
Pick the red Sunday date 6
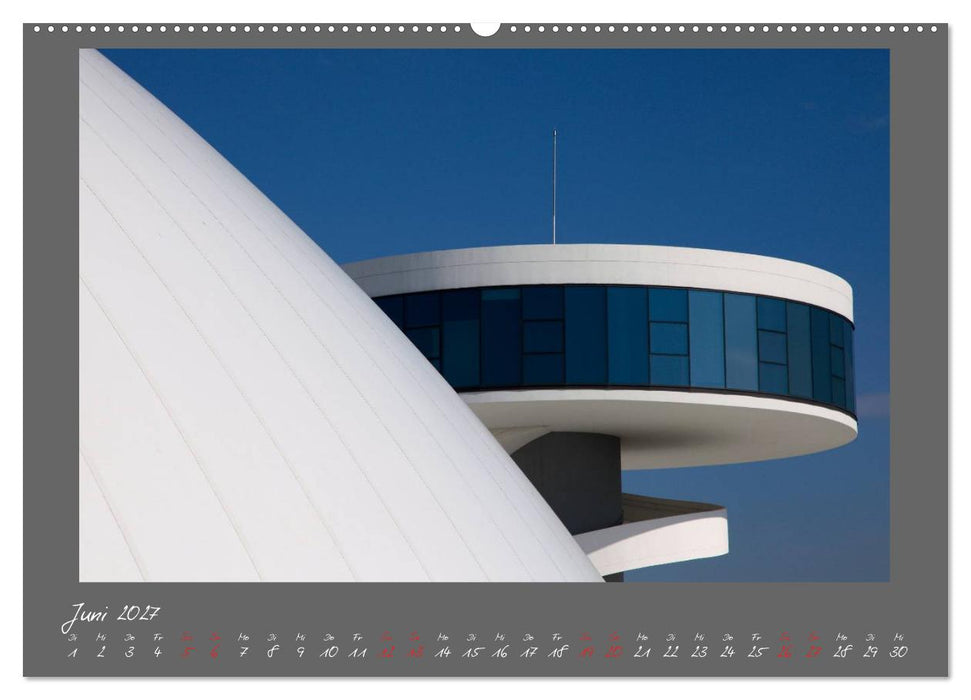point(215,652)
